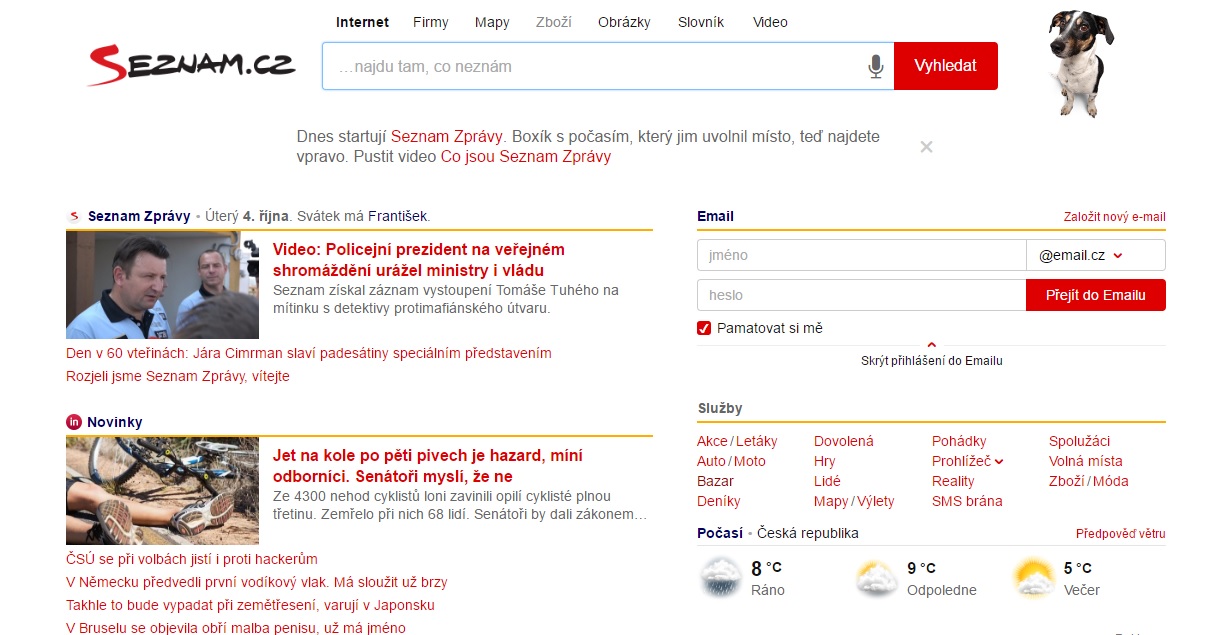Click the sunny evening weather icon
Image resolution: width=1225 pixels, height=635 pixels.
1033,578
